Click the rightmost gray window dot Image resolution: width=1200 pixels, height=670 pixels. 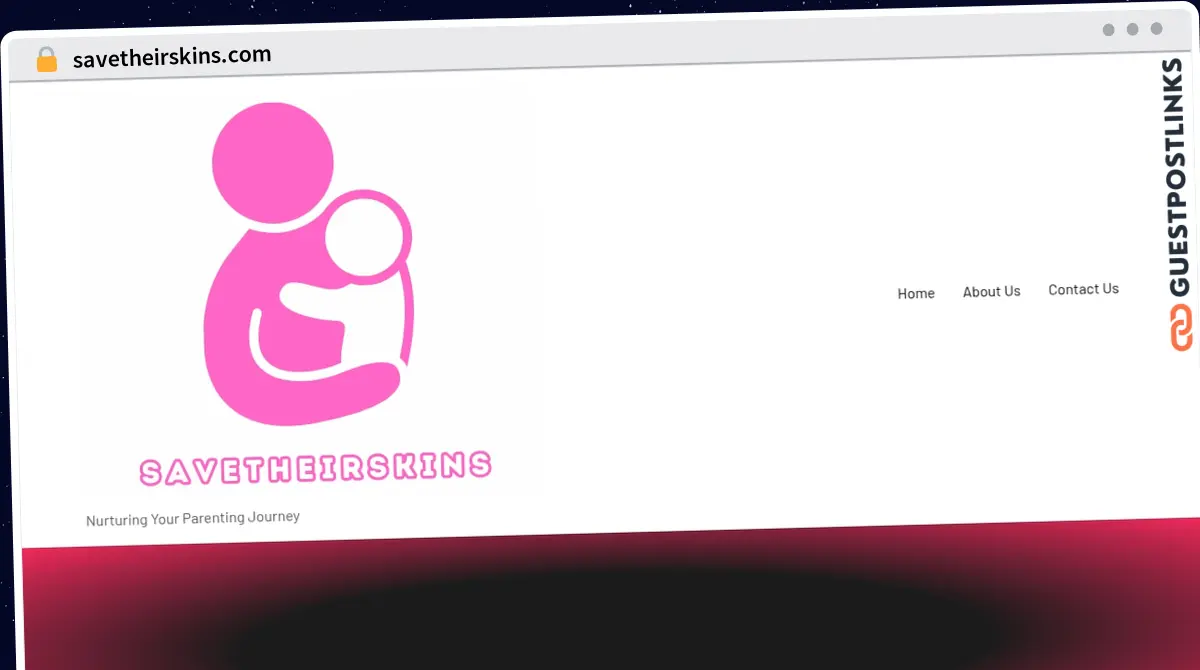[x=1156, y=29]
